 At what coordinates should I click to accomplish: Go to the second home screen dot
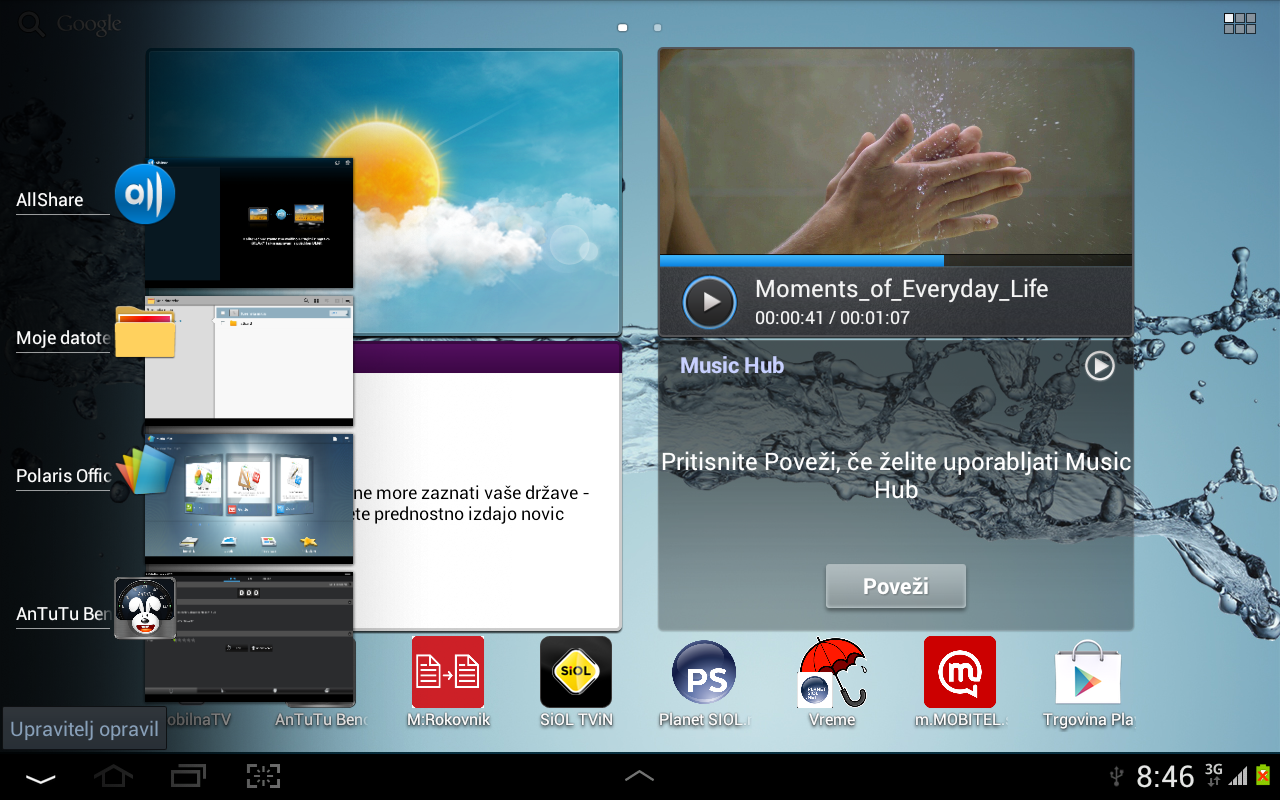[657, 28]
